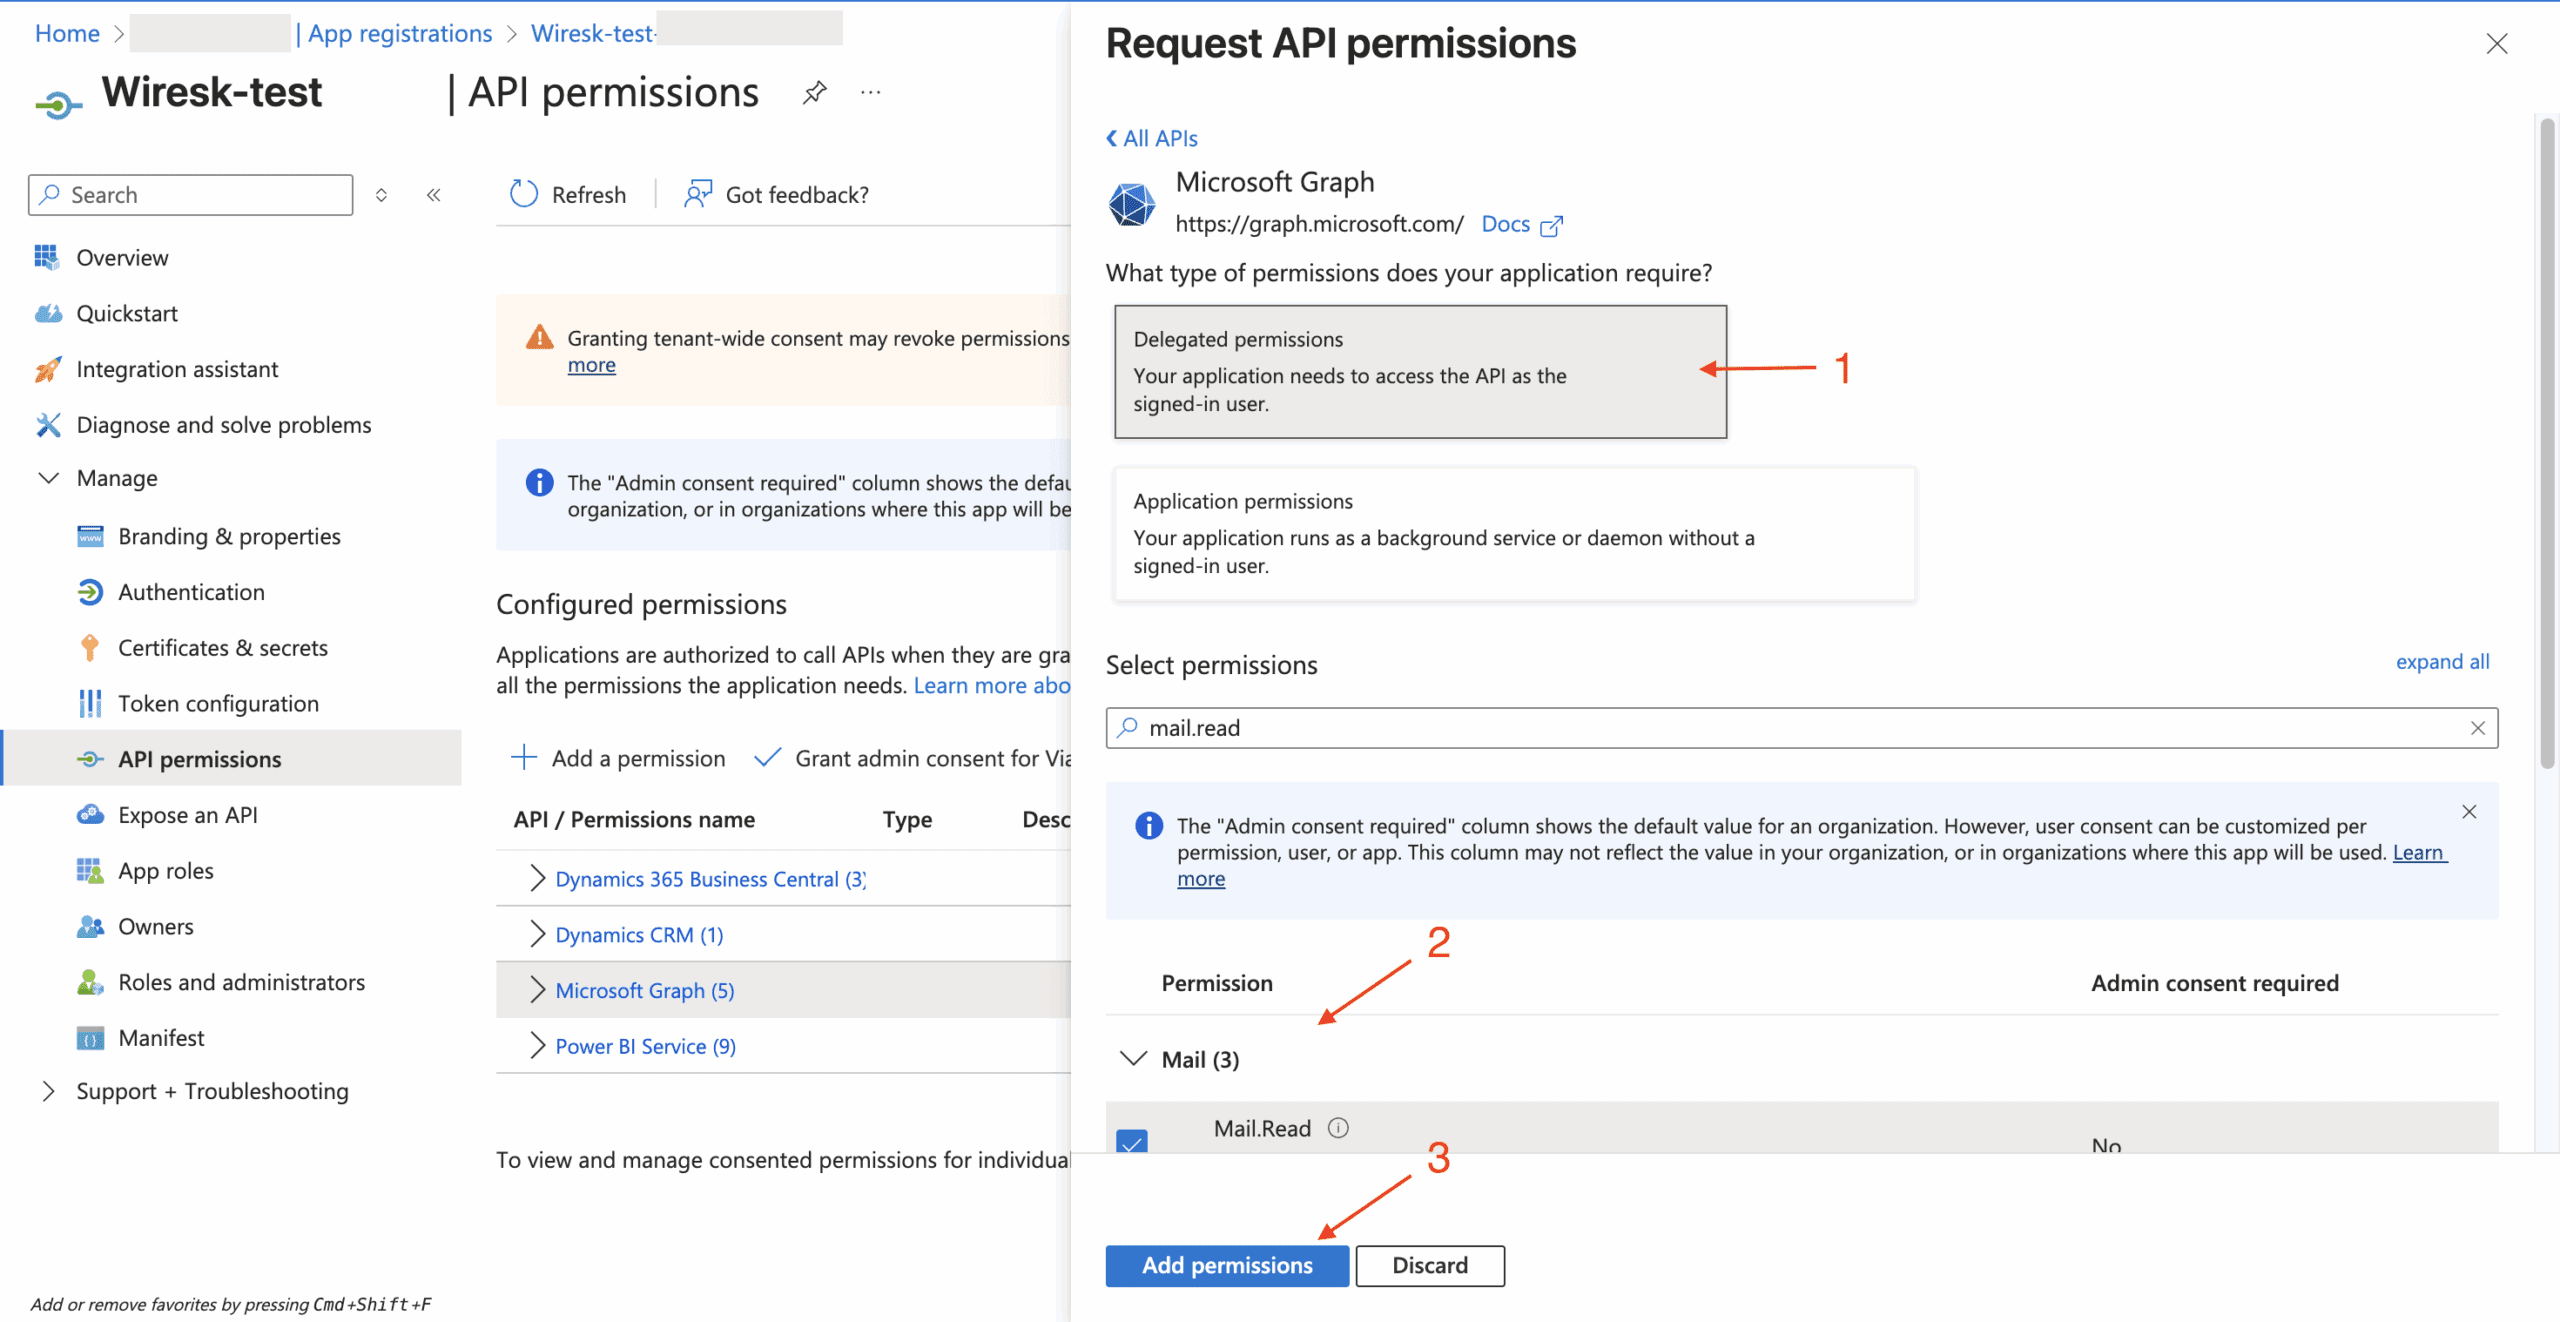Click the Owners people icon
Screen dimensions: 2560x1322
[x=90, y=926]
